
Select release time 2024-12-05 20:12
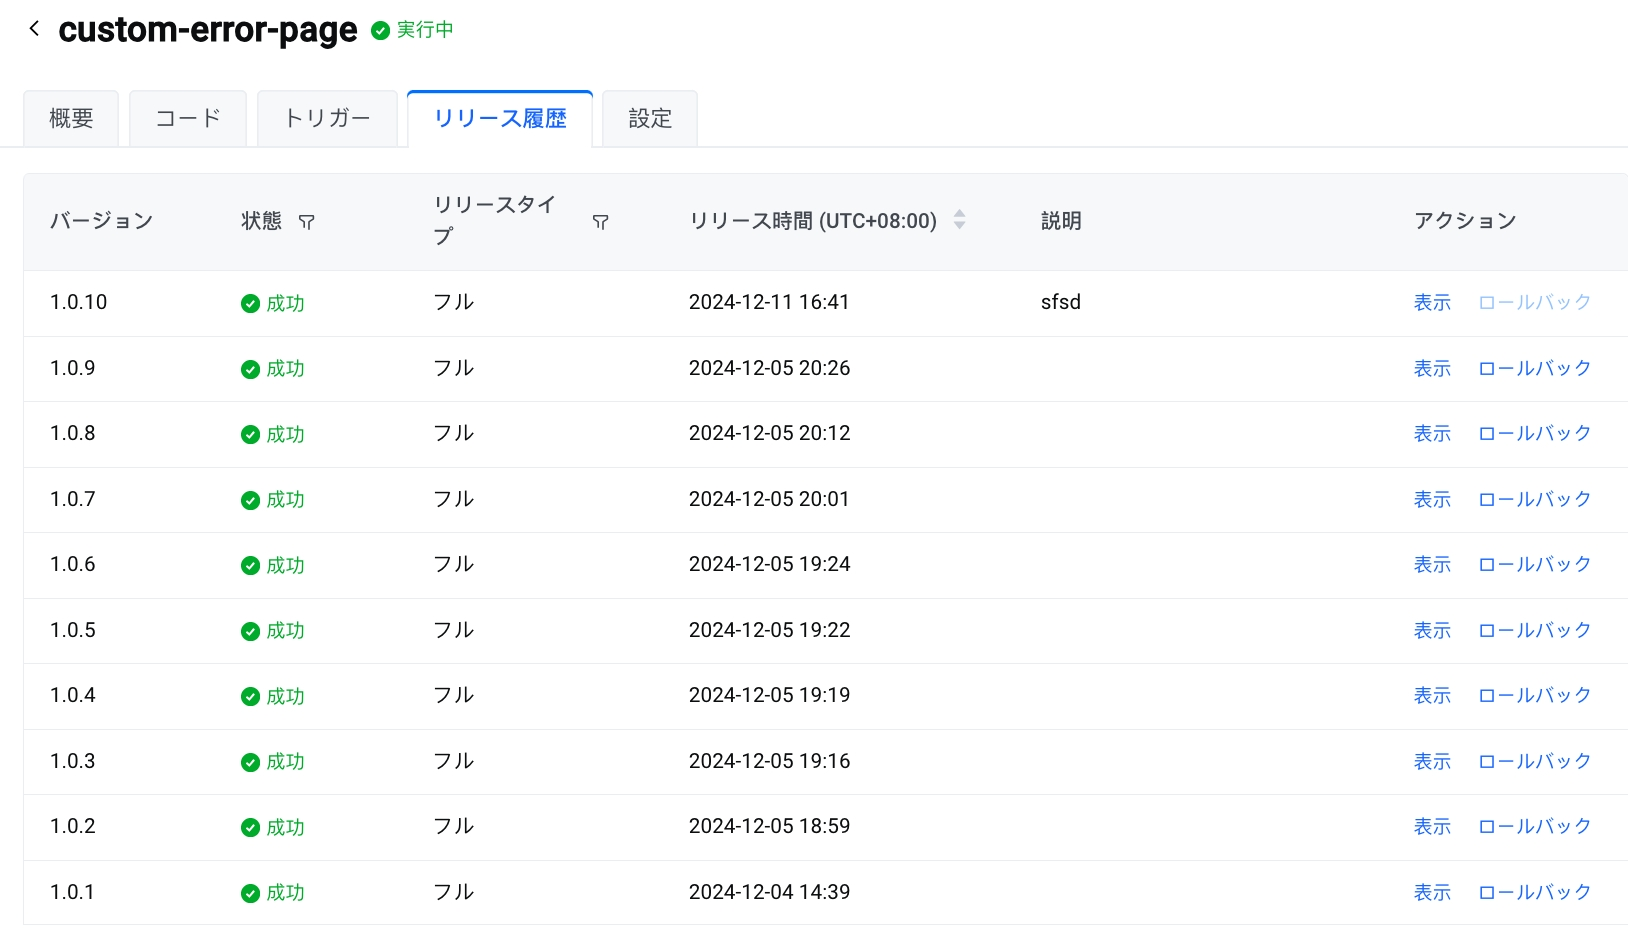[x=770, y=433]
